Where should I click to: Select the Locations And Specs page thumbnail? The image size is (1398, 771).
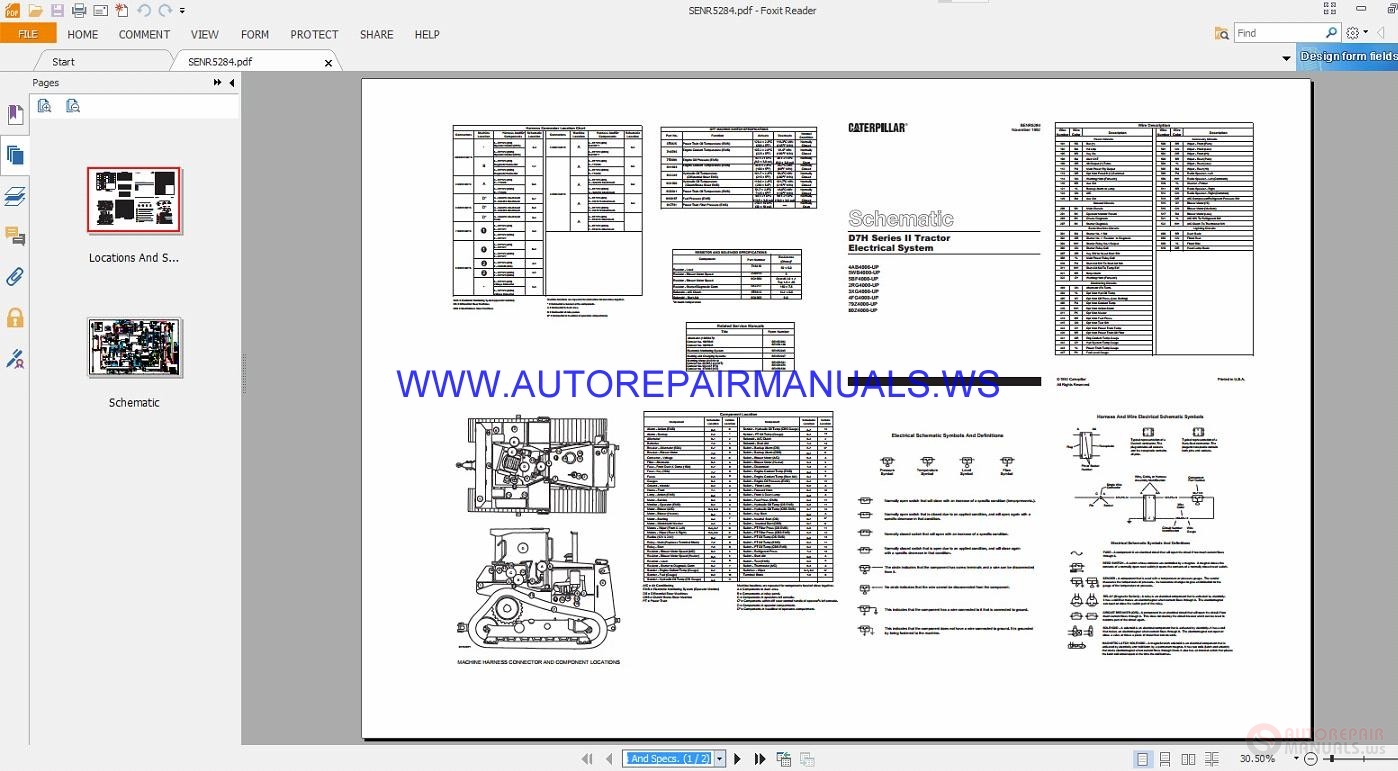coord(134,200)
